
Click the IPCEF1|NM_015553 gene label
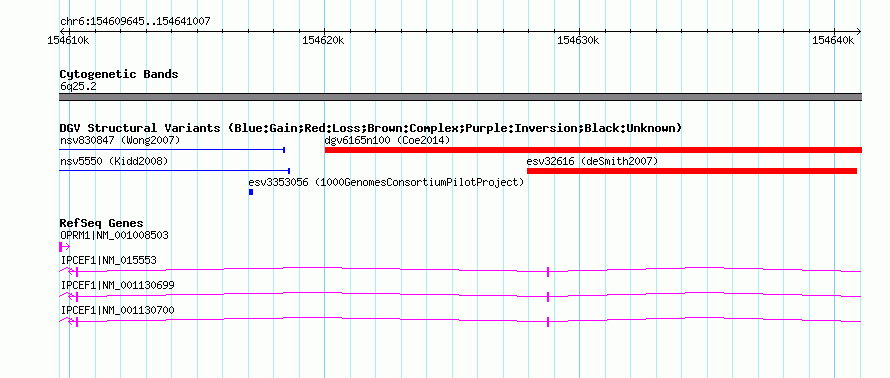tap(108, 261)
